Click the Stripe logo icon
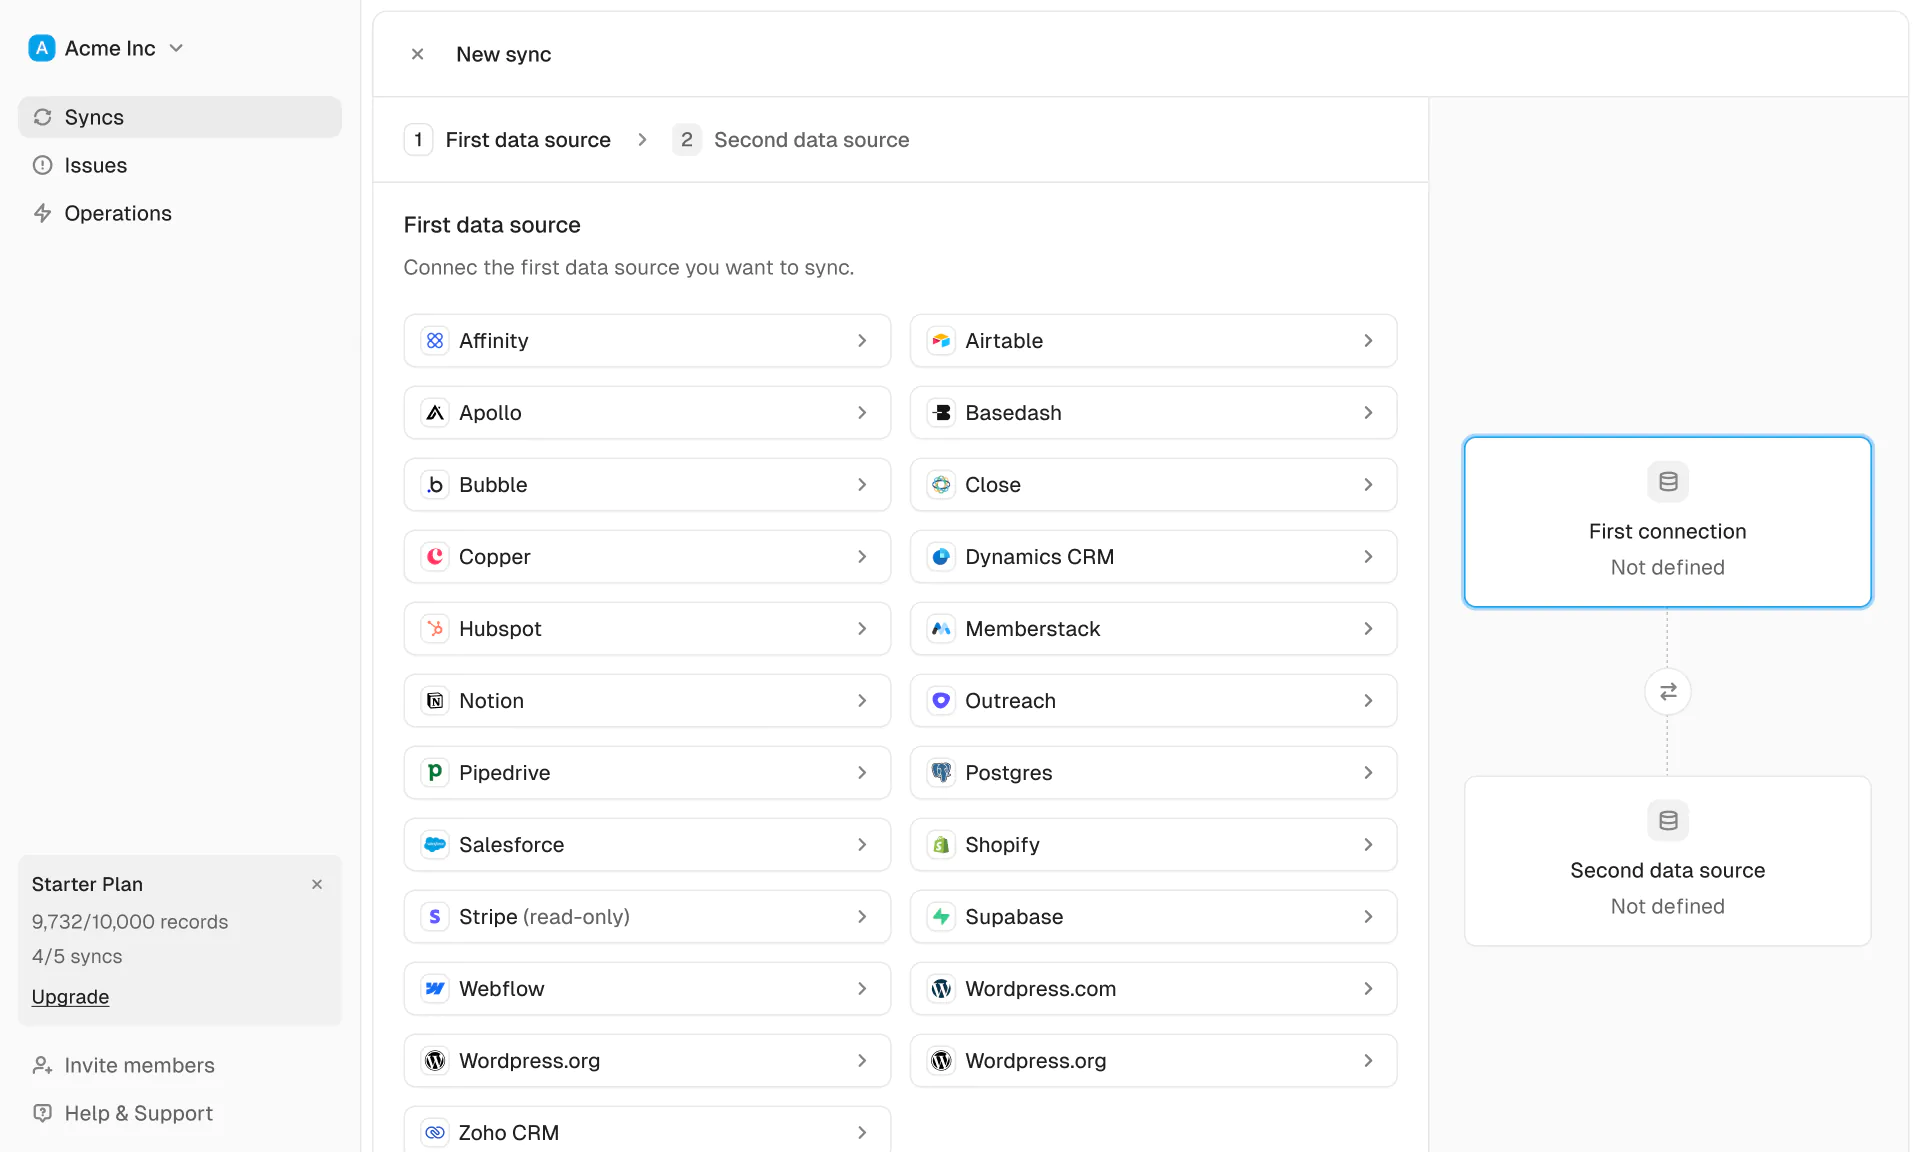Image resolution: width=1920 pixels, height=1152 pixels. click(x=434, y=917)
